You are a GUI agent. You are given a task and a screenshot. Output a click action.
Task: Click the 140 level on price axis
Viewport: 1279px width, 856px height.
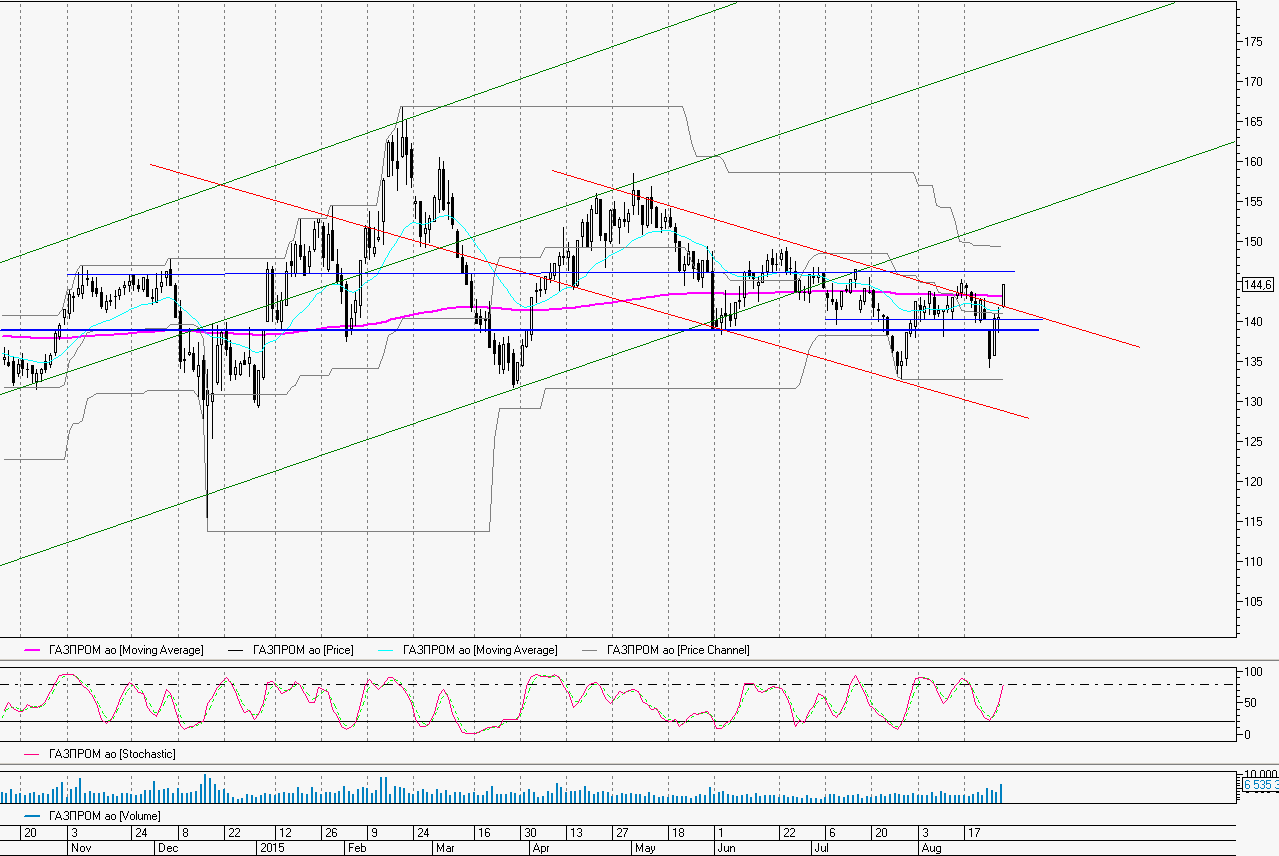pyautogui.click(x=1252, y=322)
